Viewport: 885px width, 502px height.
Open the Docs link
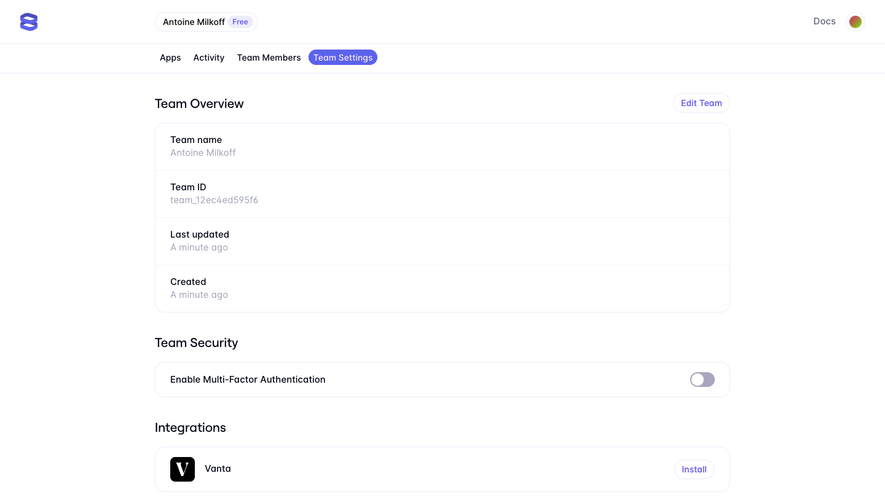(824, 21)
